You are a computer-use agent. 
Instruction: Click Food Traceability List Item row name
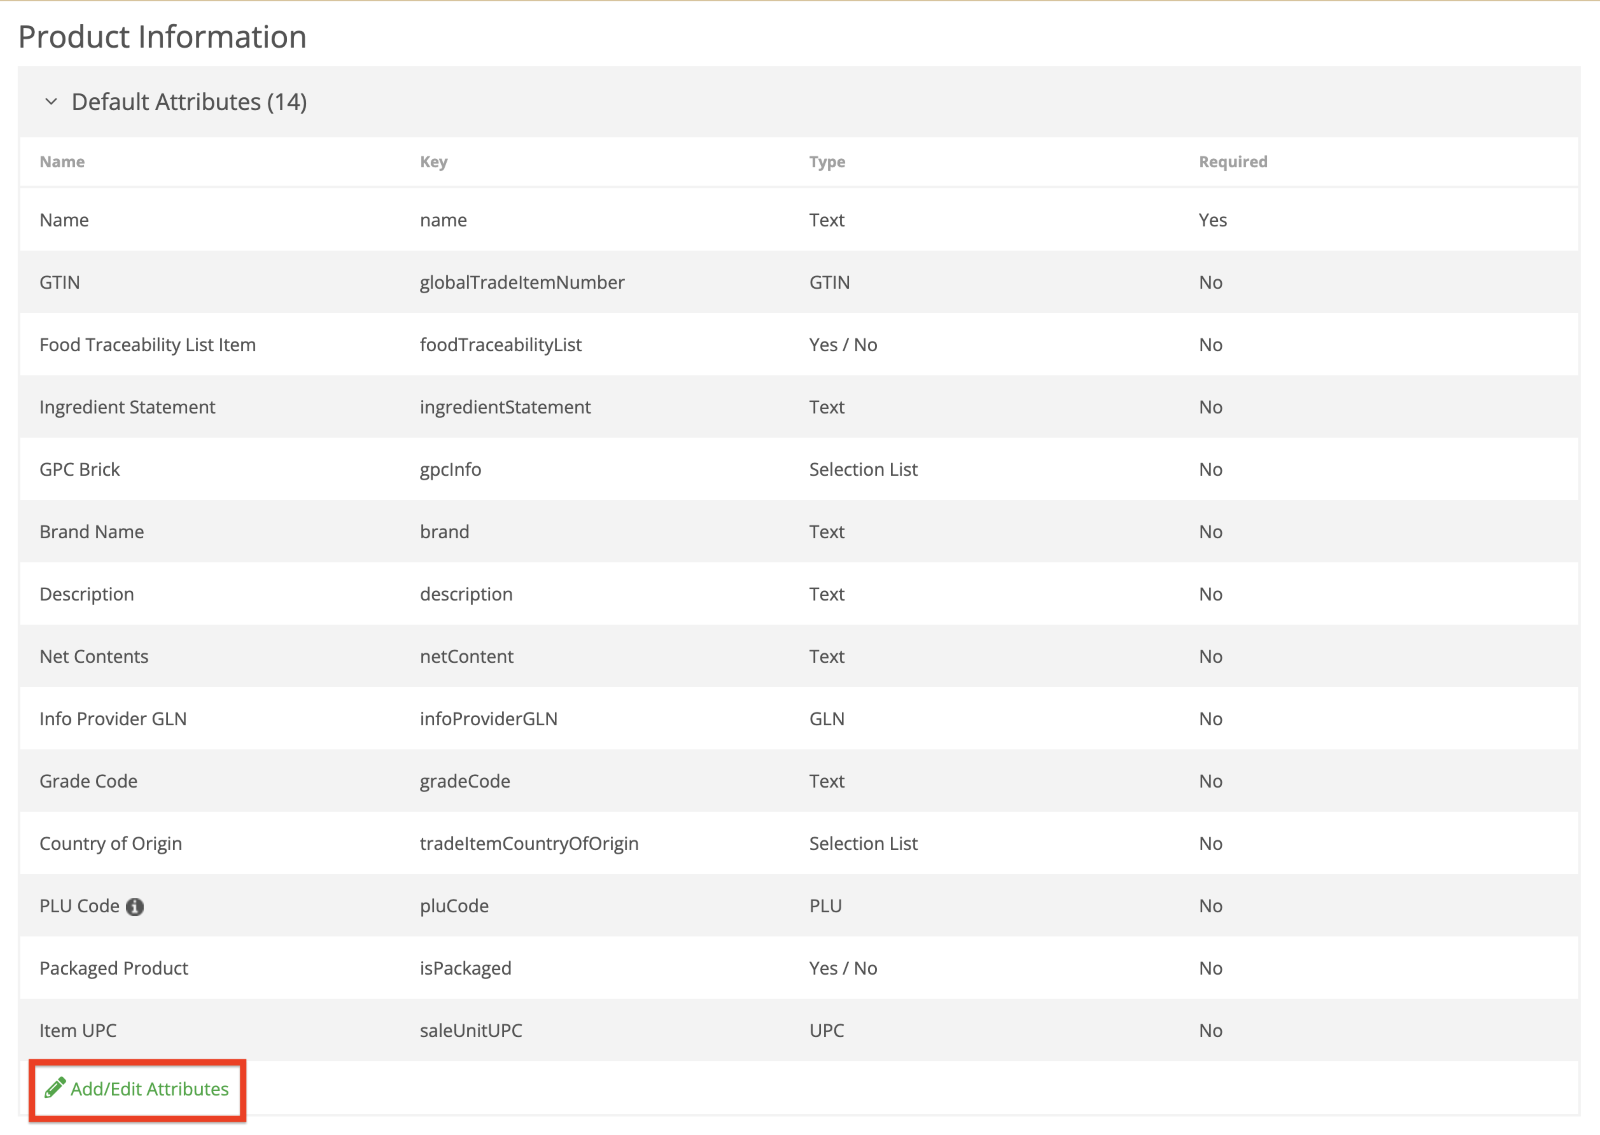pos(148,345)
